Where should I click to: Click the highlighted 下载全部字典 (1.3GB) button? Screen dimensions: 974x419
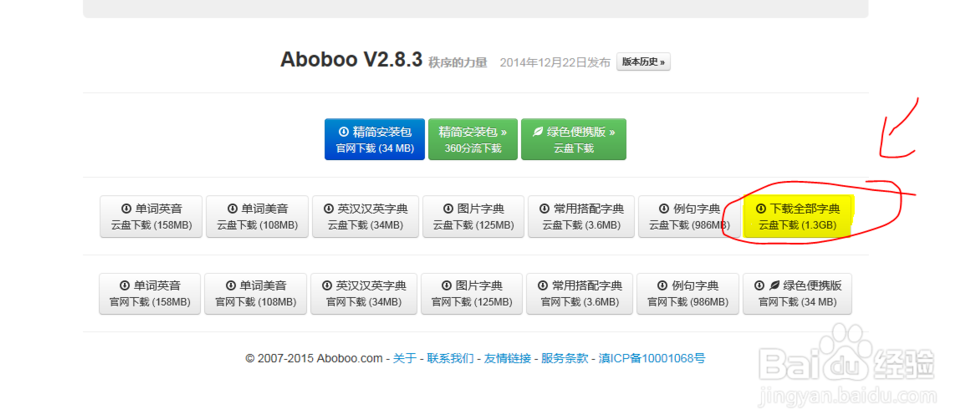[x=797, y=217]
